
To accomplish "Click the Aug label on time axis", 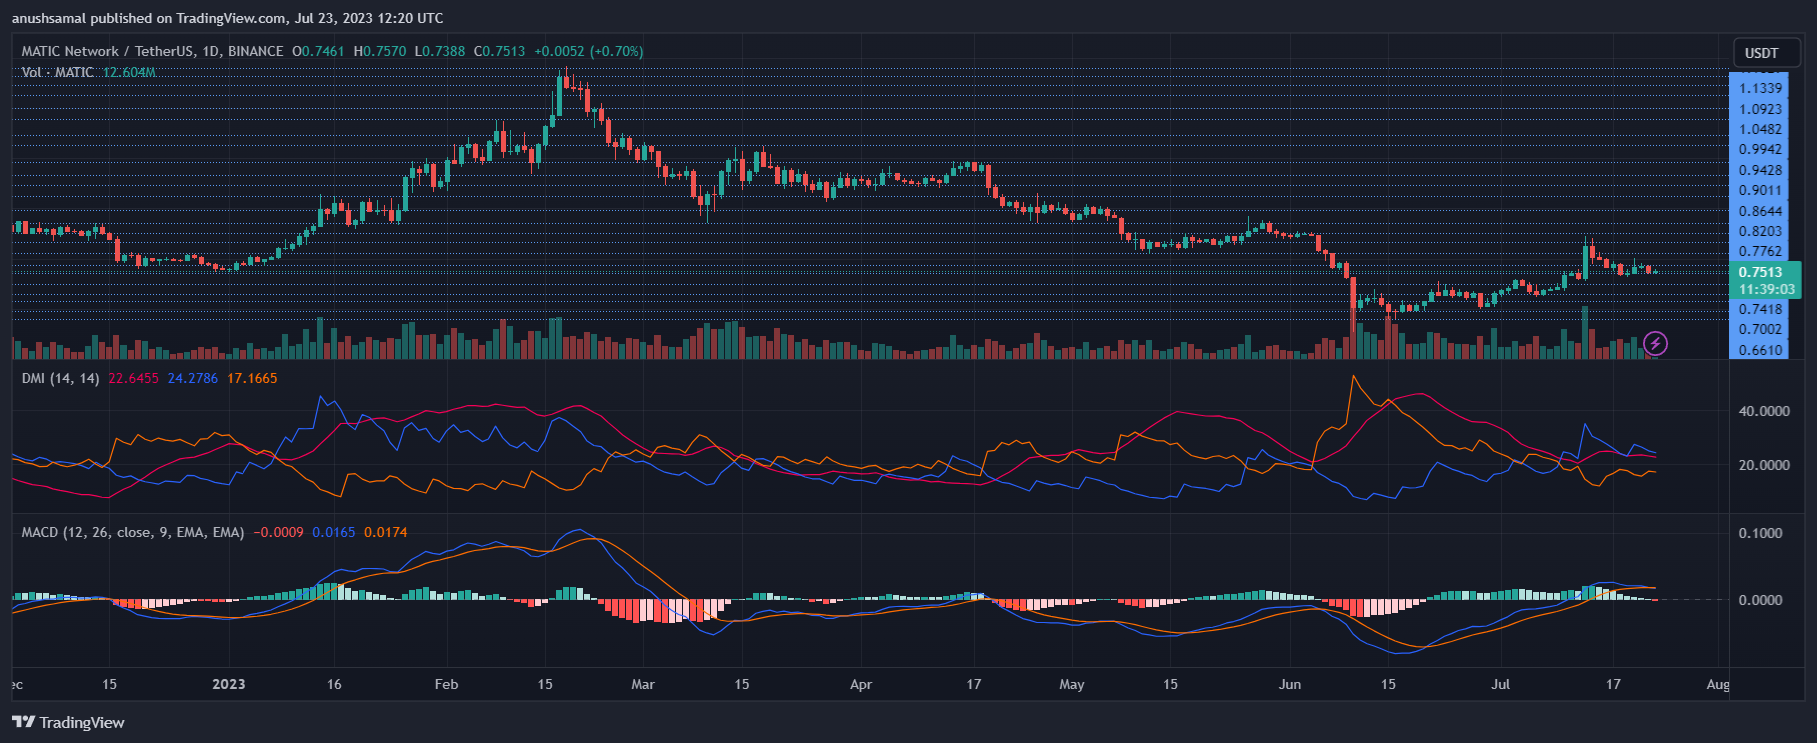I will (1717, 684).
